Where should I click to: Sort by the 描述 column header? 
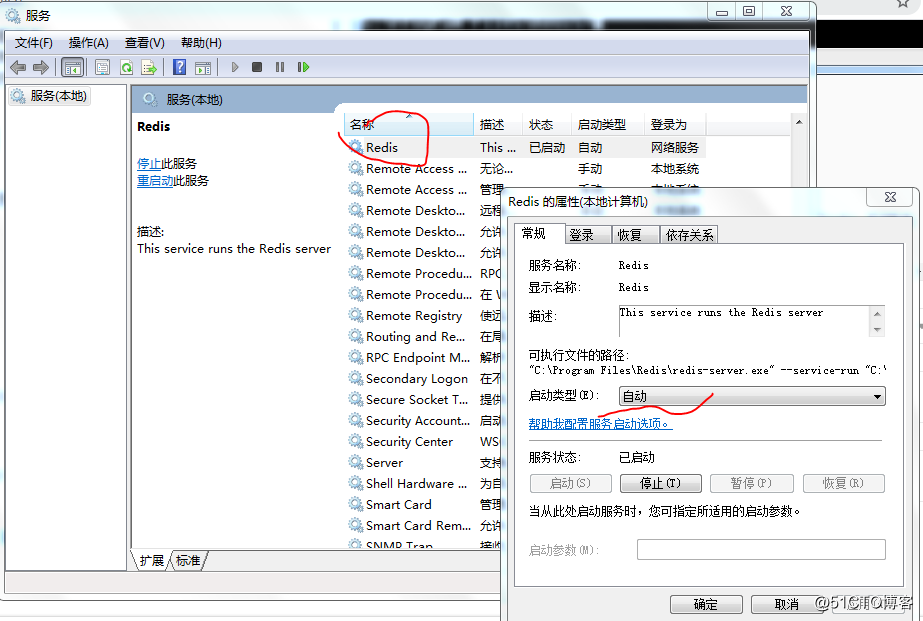click(x=497, y=124)
